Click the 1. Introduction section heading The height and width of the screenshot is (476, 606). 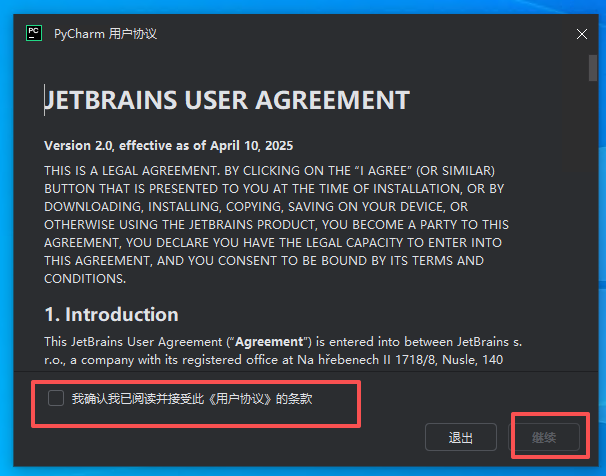point(111,314)
